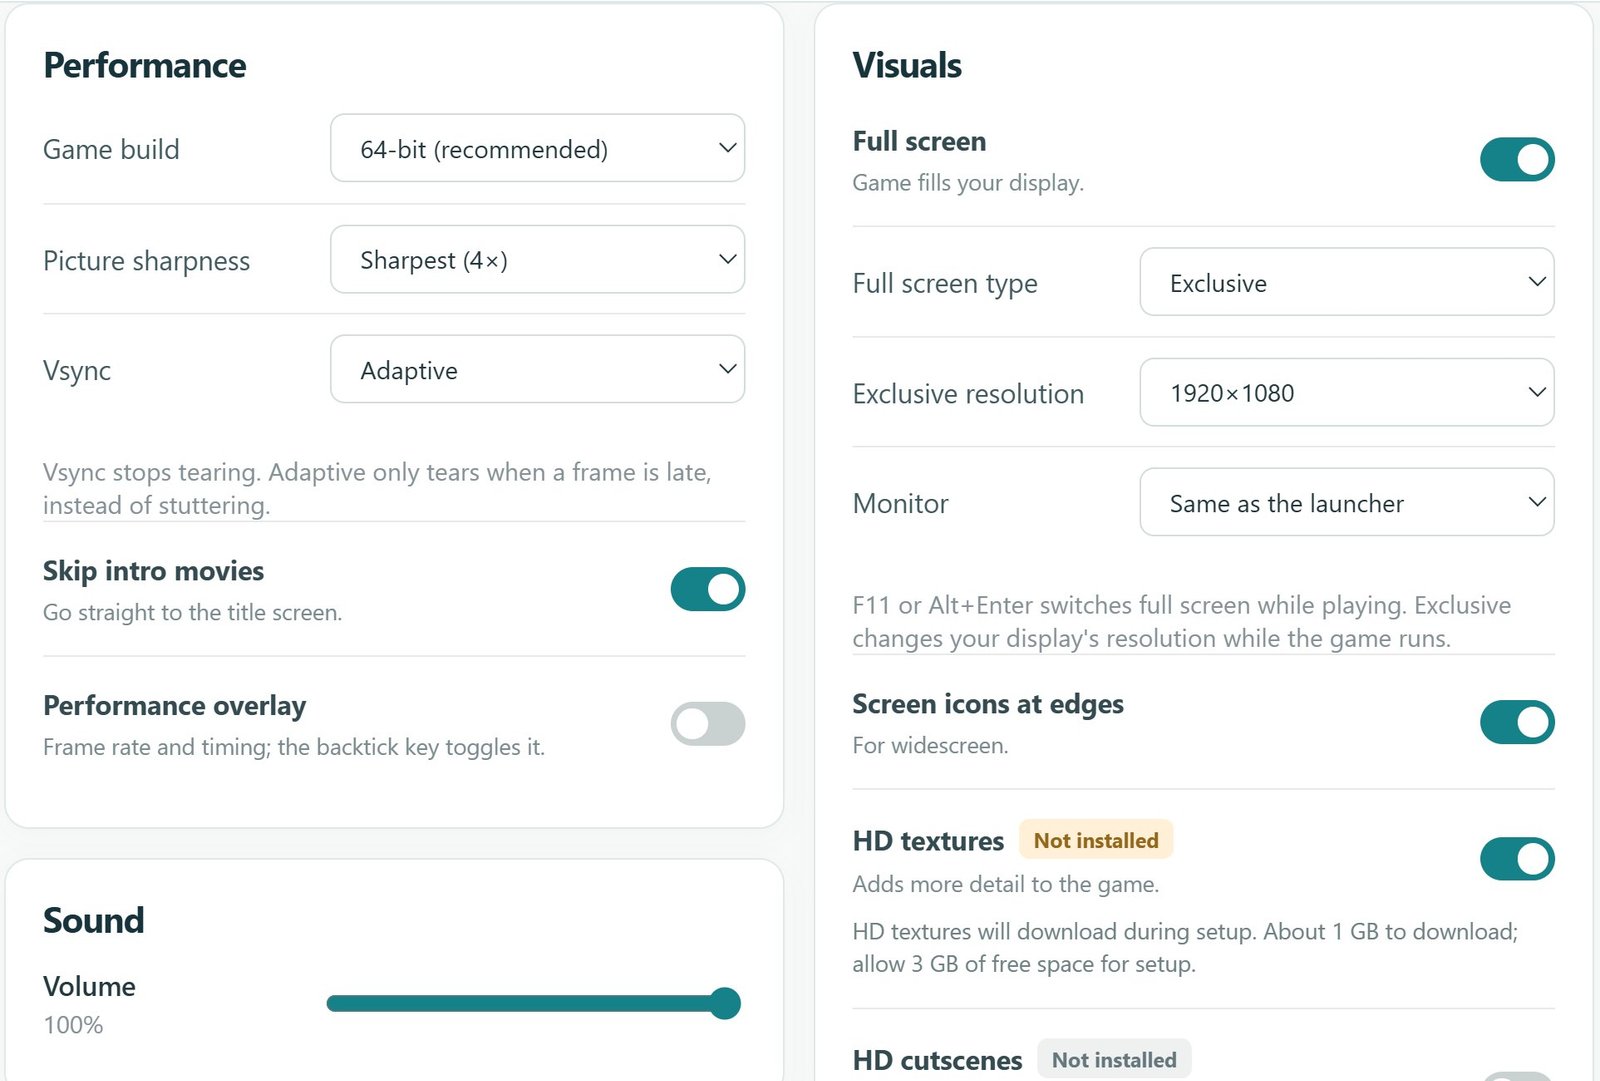Click the Exclusive resolution label
Image resolution: width=1600 pixels, height=1081 pixels.
point(968,394)
